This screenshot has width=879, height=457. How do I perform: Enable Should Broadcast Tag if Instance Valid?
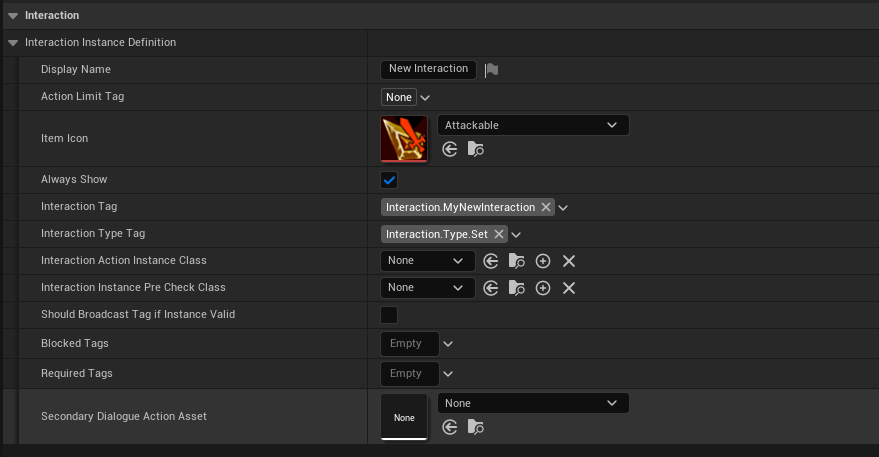[389, 315]
